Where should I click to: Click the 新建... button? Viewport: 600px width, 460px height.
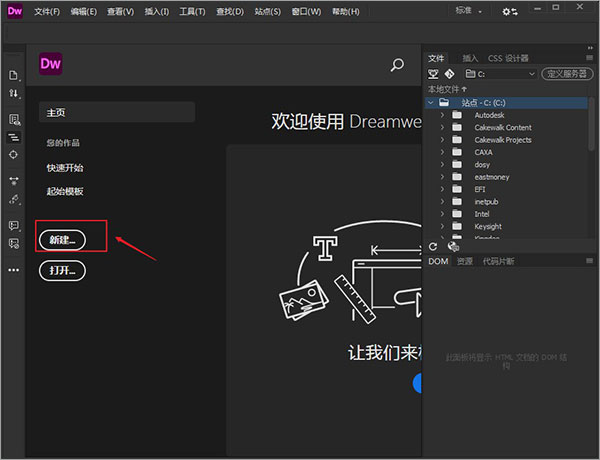click(x=62, y=240)
